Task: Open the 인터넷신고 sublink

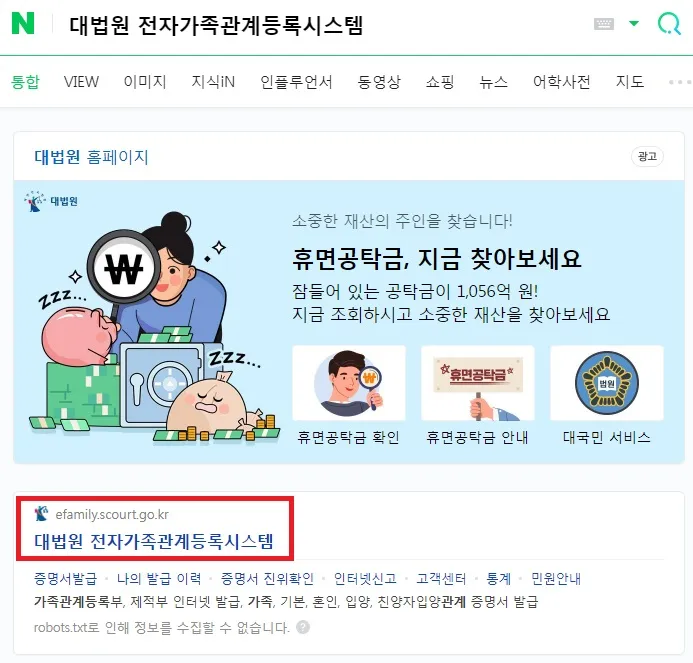Action: pos(365,579)
